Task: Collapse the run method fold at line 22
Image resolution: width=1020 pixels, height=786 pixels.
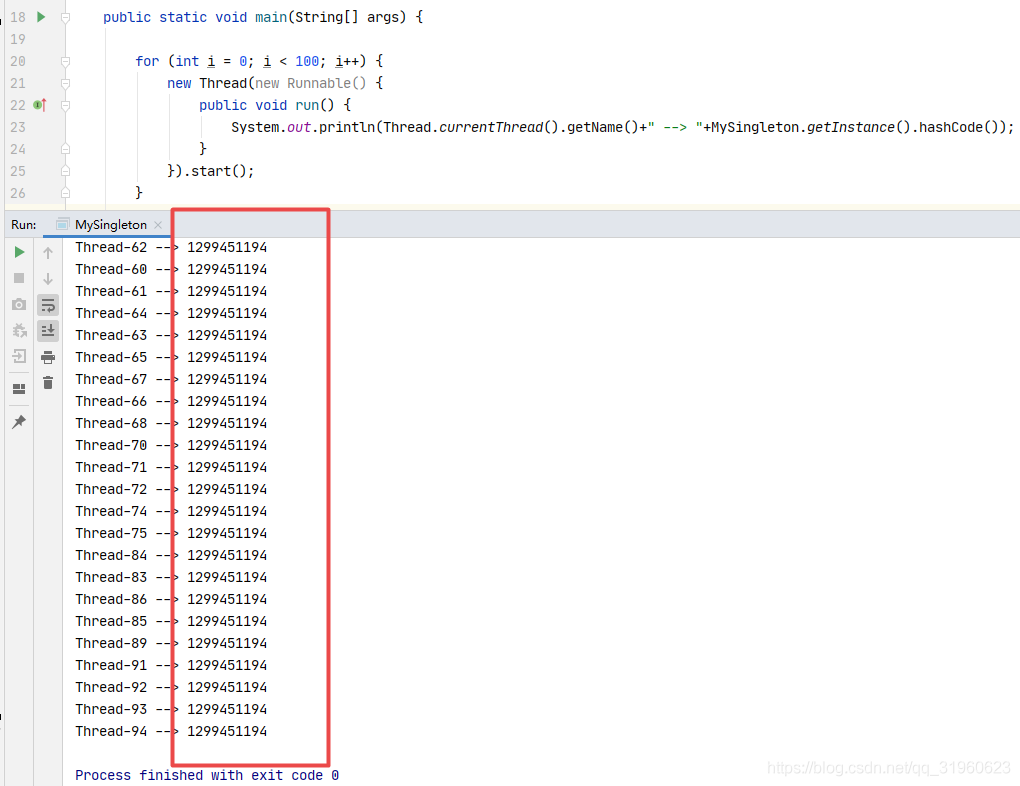Action: pos(65,105)
